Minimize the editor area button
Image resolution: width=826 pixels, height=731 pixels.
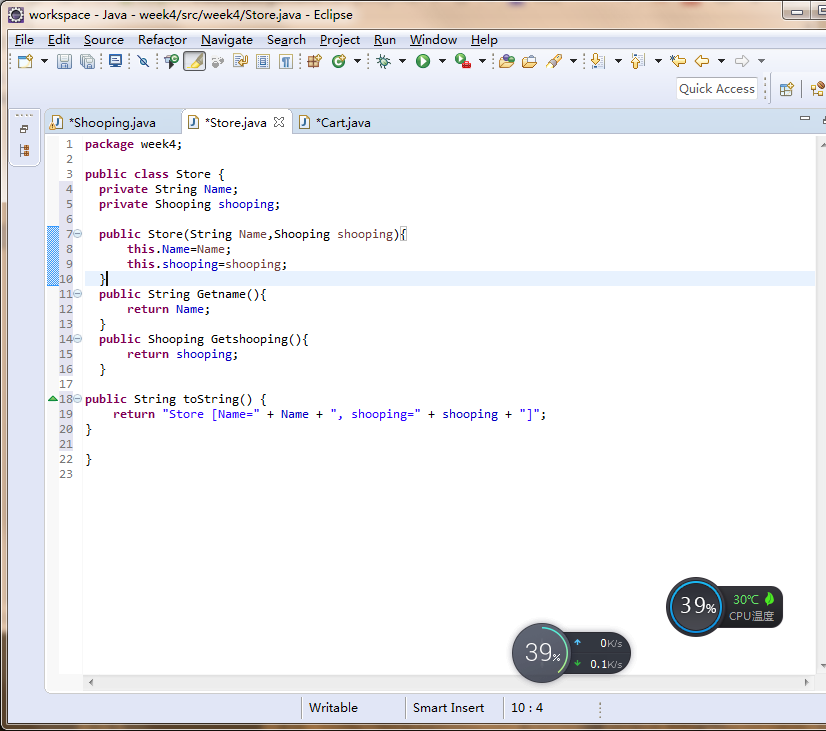(804, 118)
